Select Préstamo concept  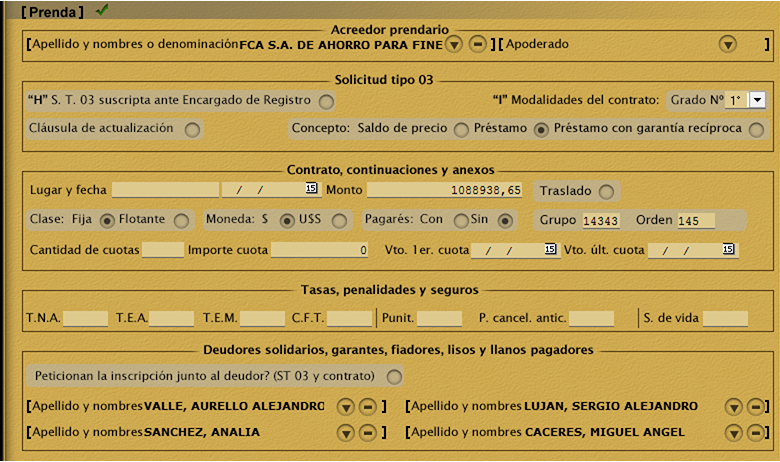541,130
